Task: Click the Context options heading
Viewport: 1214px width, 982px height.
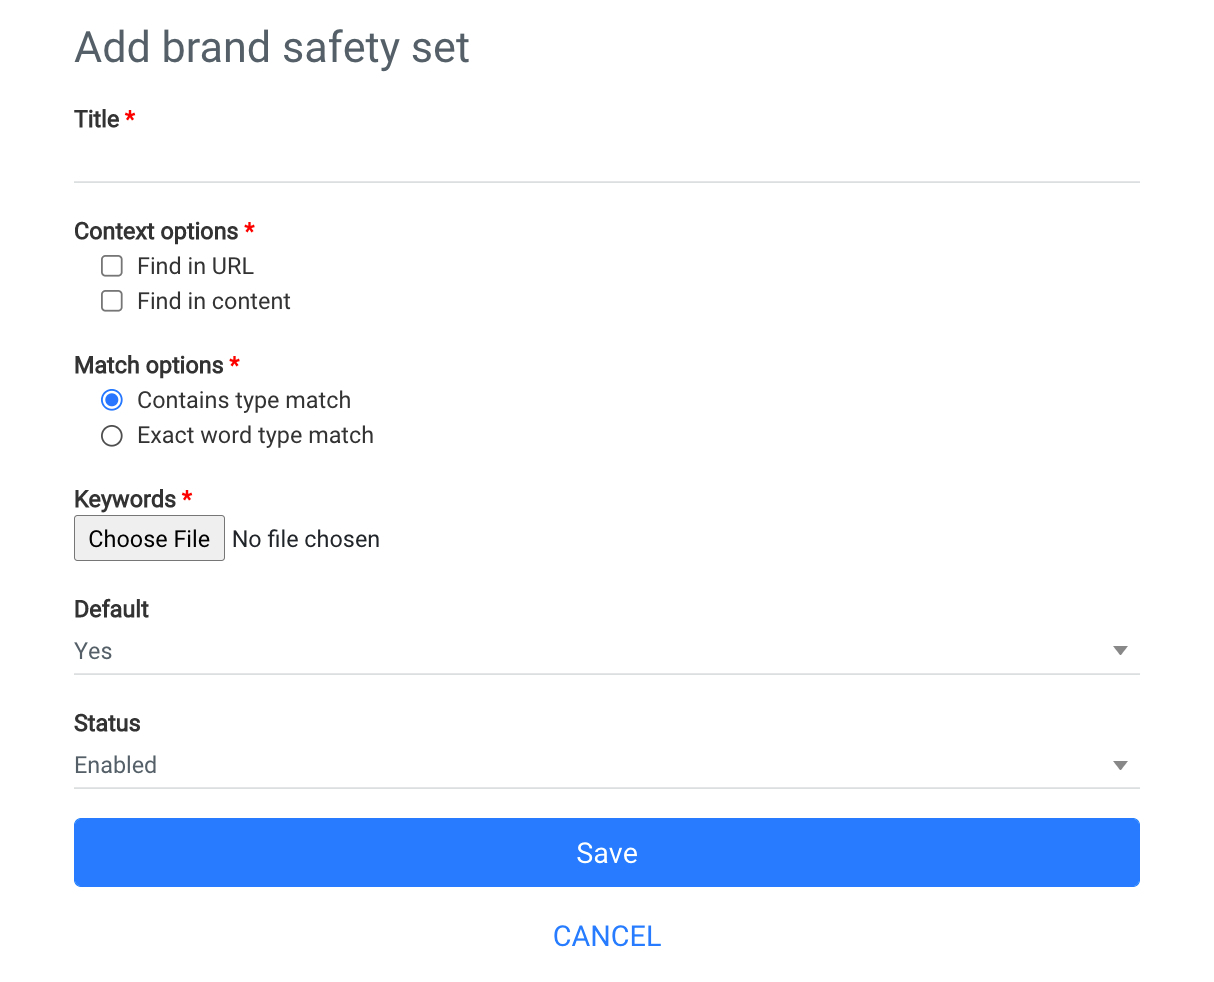Action: pyautogui.click(x=158, y=231)
